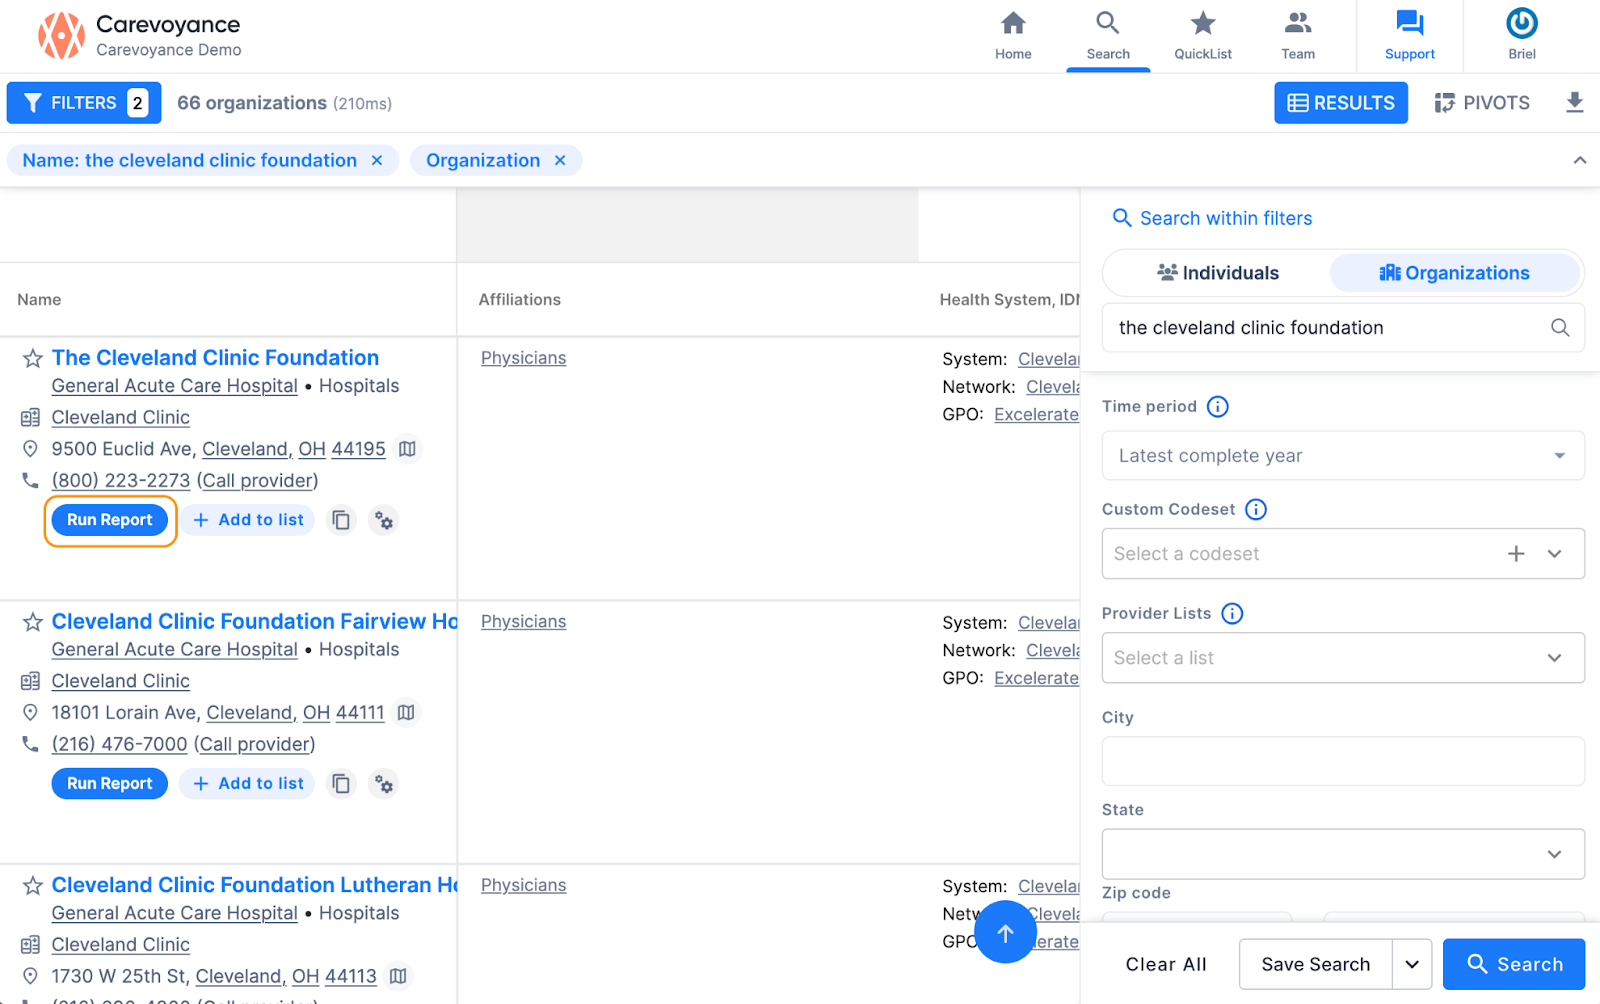The image size is (1600, 1004).
Task: Star The Cleveland Clinic Foundation
Action: tap(33, 359)
